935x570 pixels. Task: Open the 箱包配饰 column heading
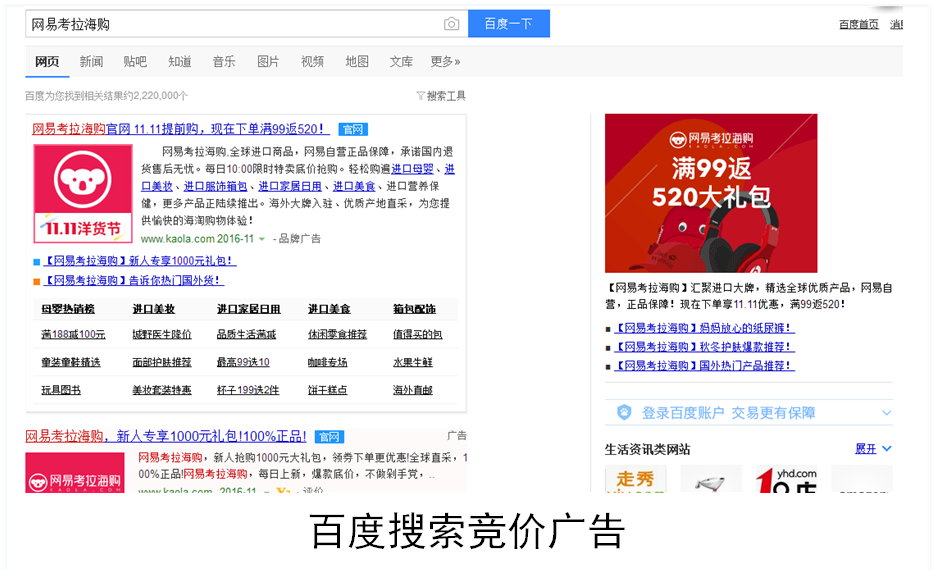point(414,309)
